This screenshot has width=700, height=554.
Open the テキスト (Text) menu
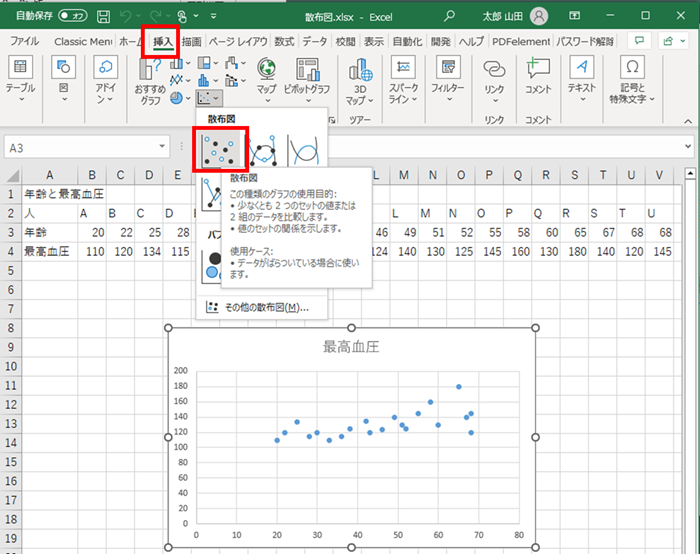[x=582, y=79]
